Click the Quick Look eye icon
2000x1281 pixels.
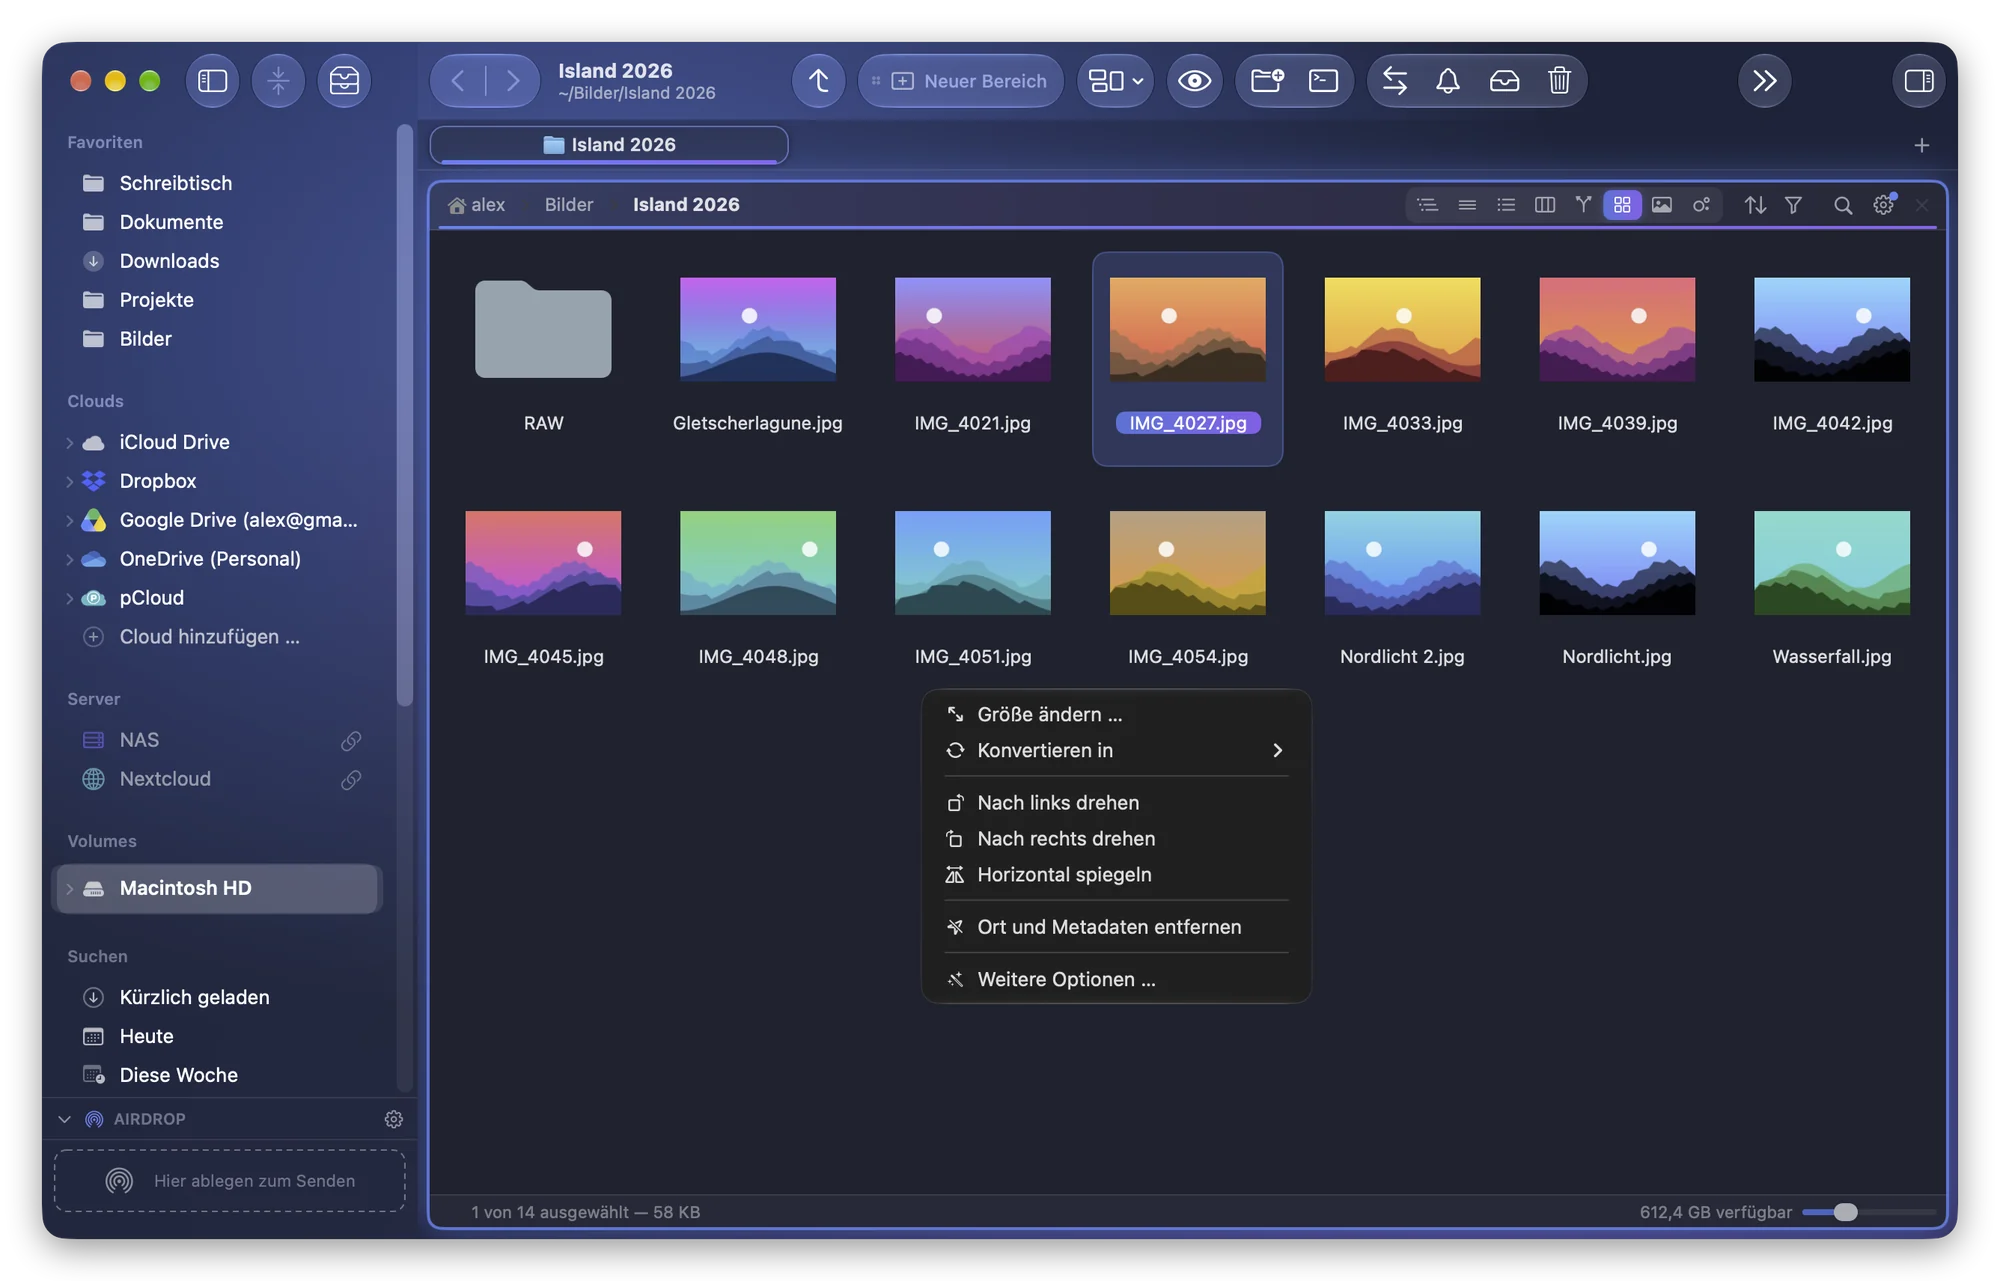click(1194, 81)
